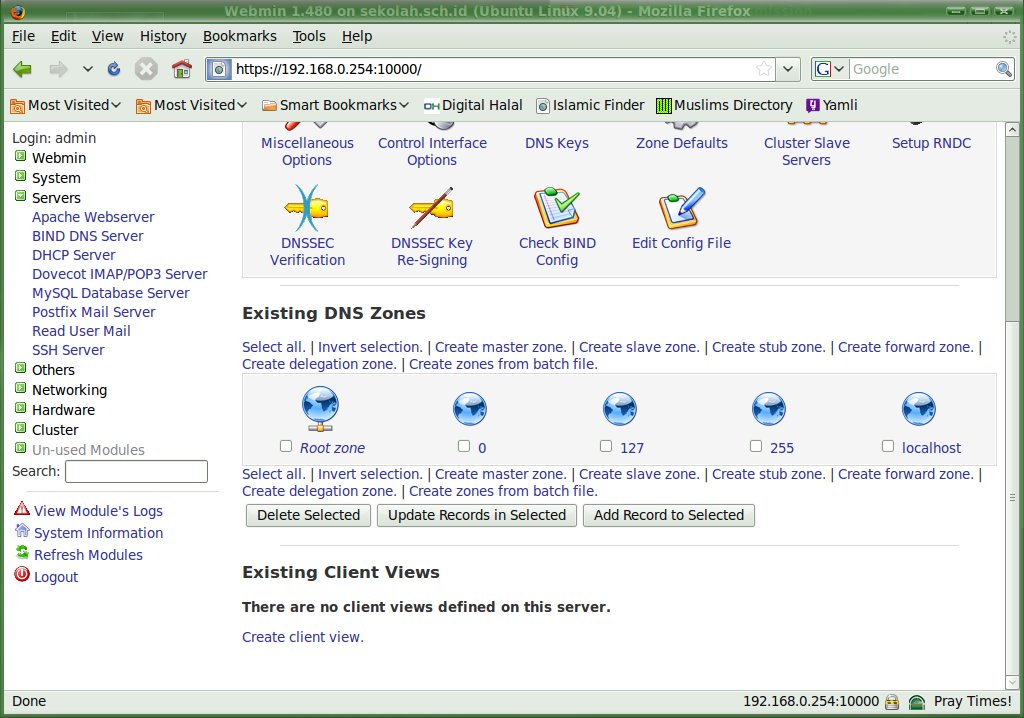Expand the Networking category in sidebar
The height and width of the screenshot is (718, 1024).
[69, 390]
